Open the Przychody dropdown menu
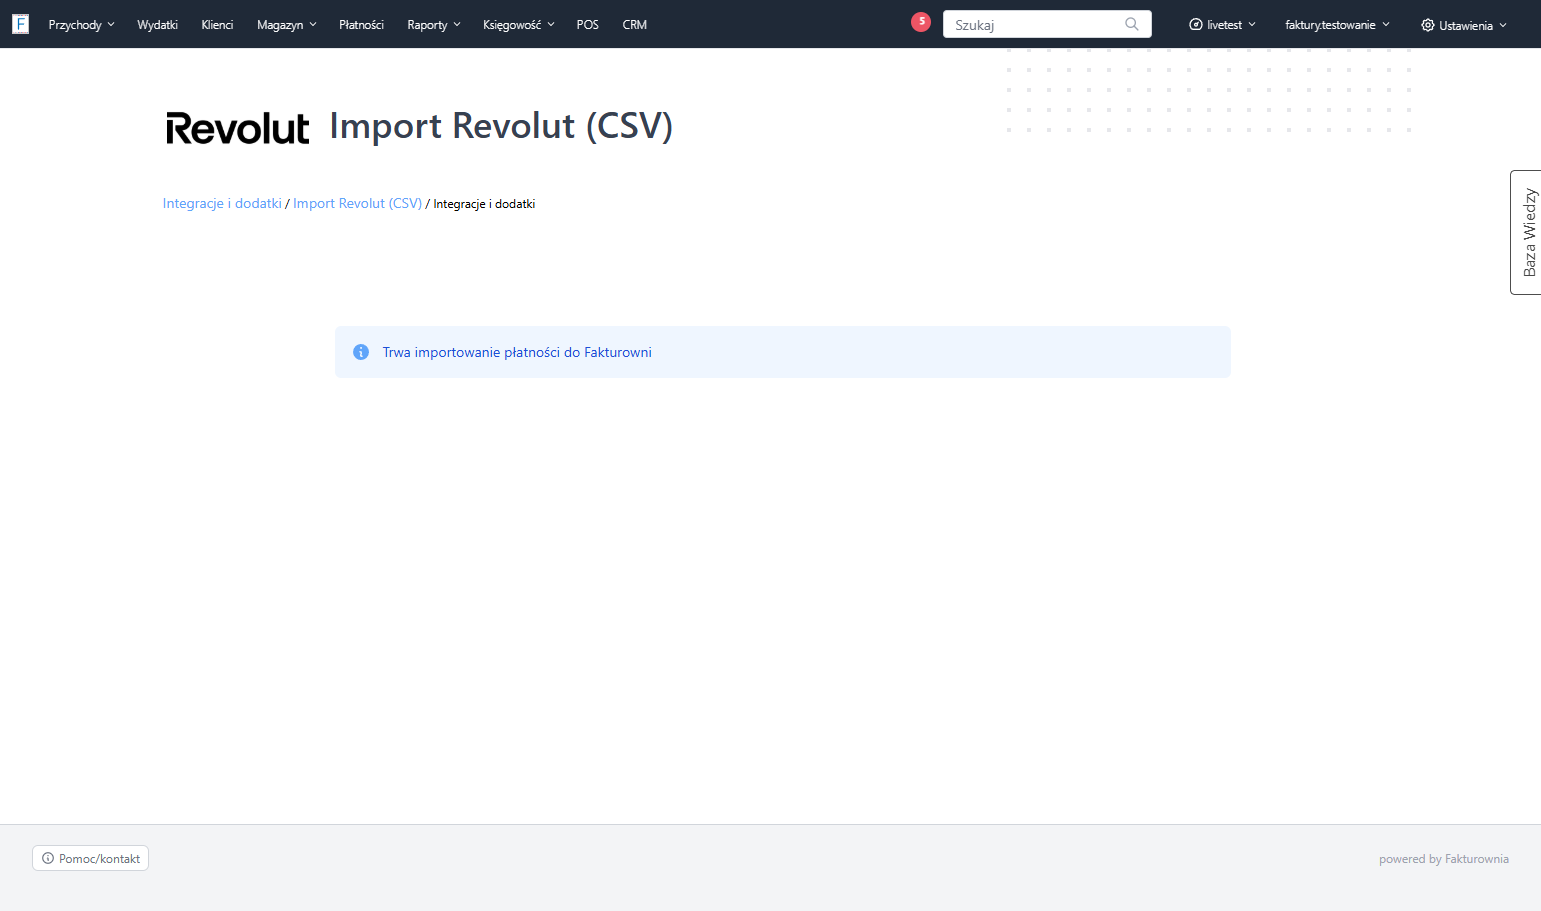Screen dimensions: 1541x911 pyautogui.click(x=81, y=25)
